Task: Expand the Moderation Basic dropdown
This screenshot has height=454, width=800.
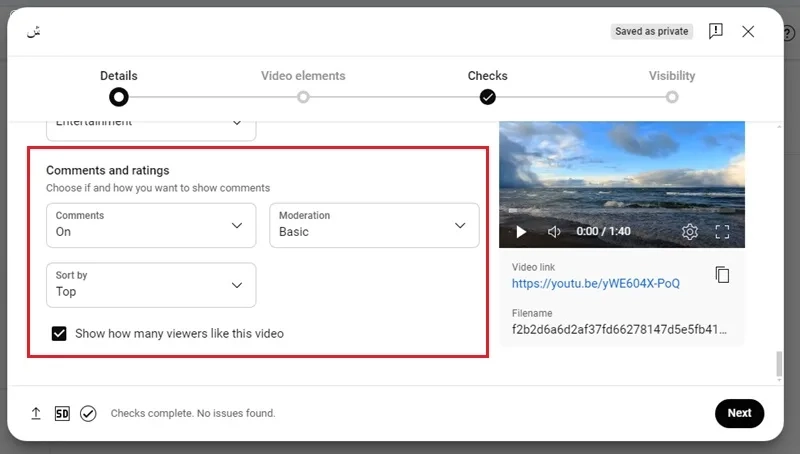Action: pyautogui.click(x=374, y=225)
